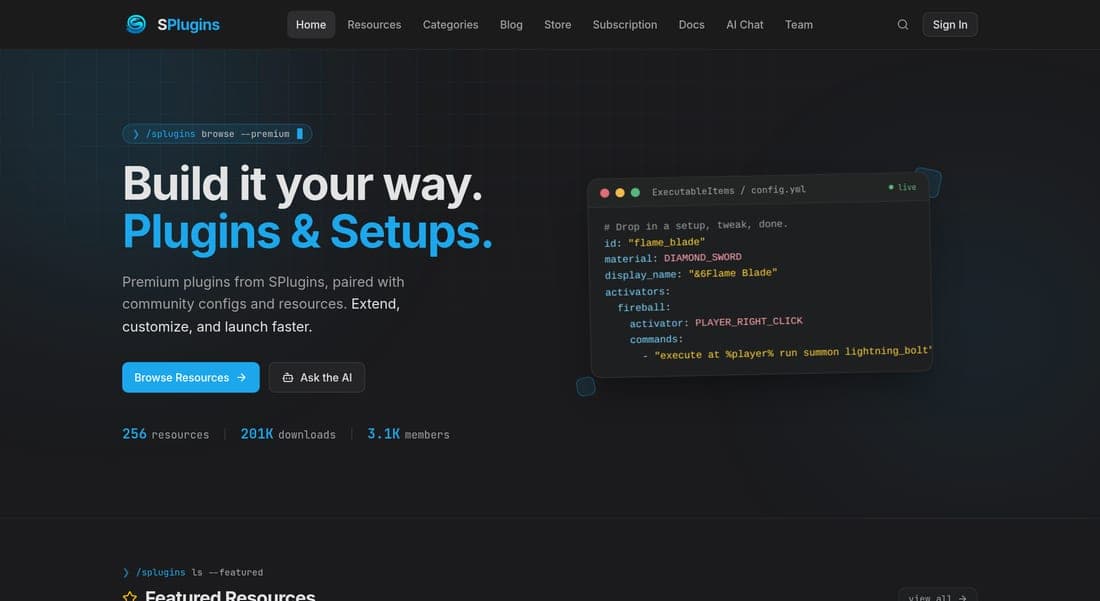Click the Browse Resources button
Screen dimensions: 1100x601
tap(191, 377)
